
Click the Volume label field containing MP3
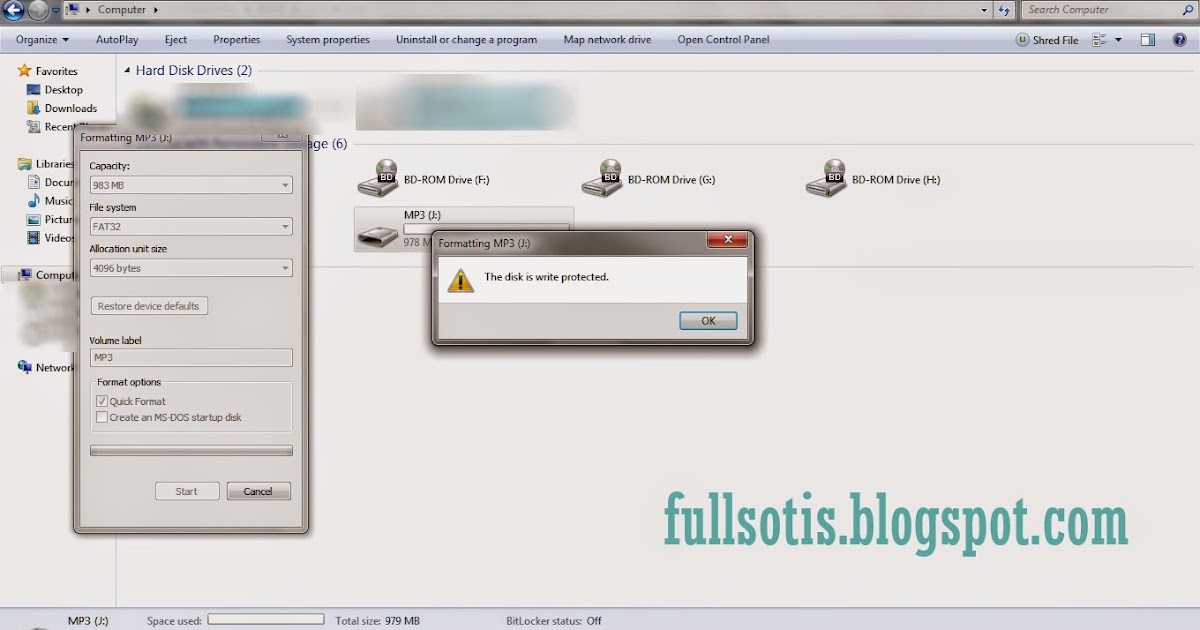point(190,357)
